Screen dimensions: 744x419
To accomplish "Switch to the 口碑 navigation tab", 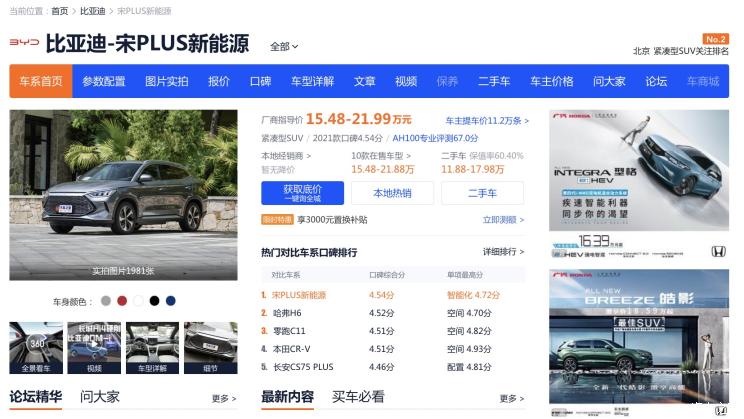I will pyautogui.click(x=260, y=81).
